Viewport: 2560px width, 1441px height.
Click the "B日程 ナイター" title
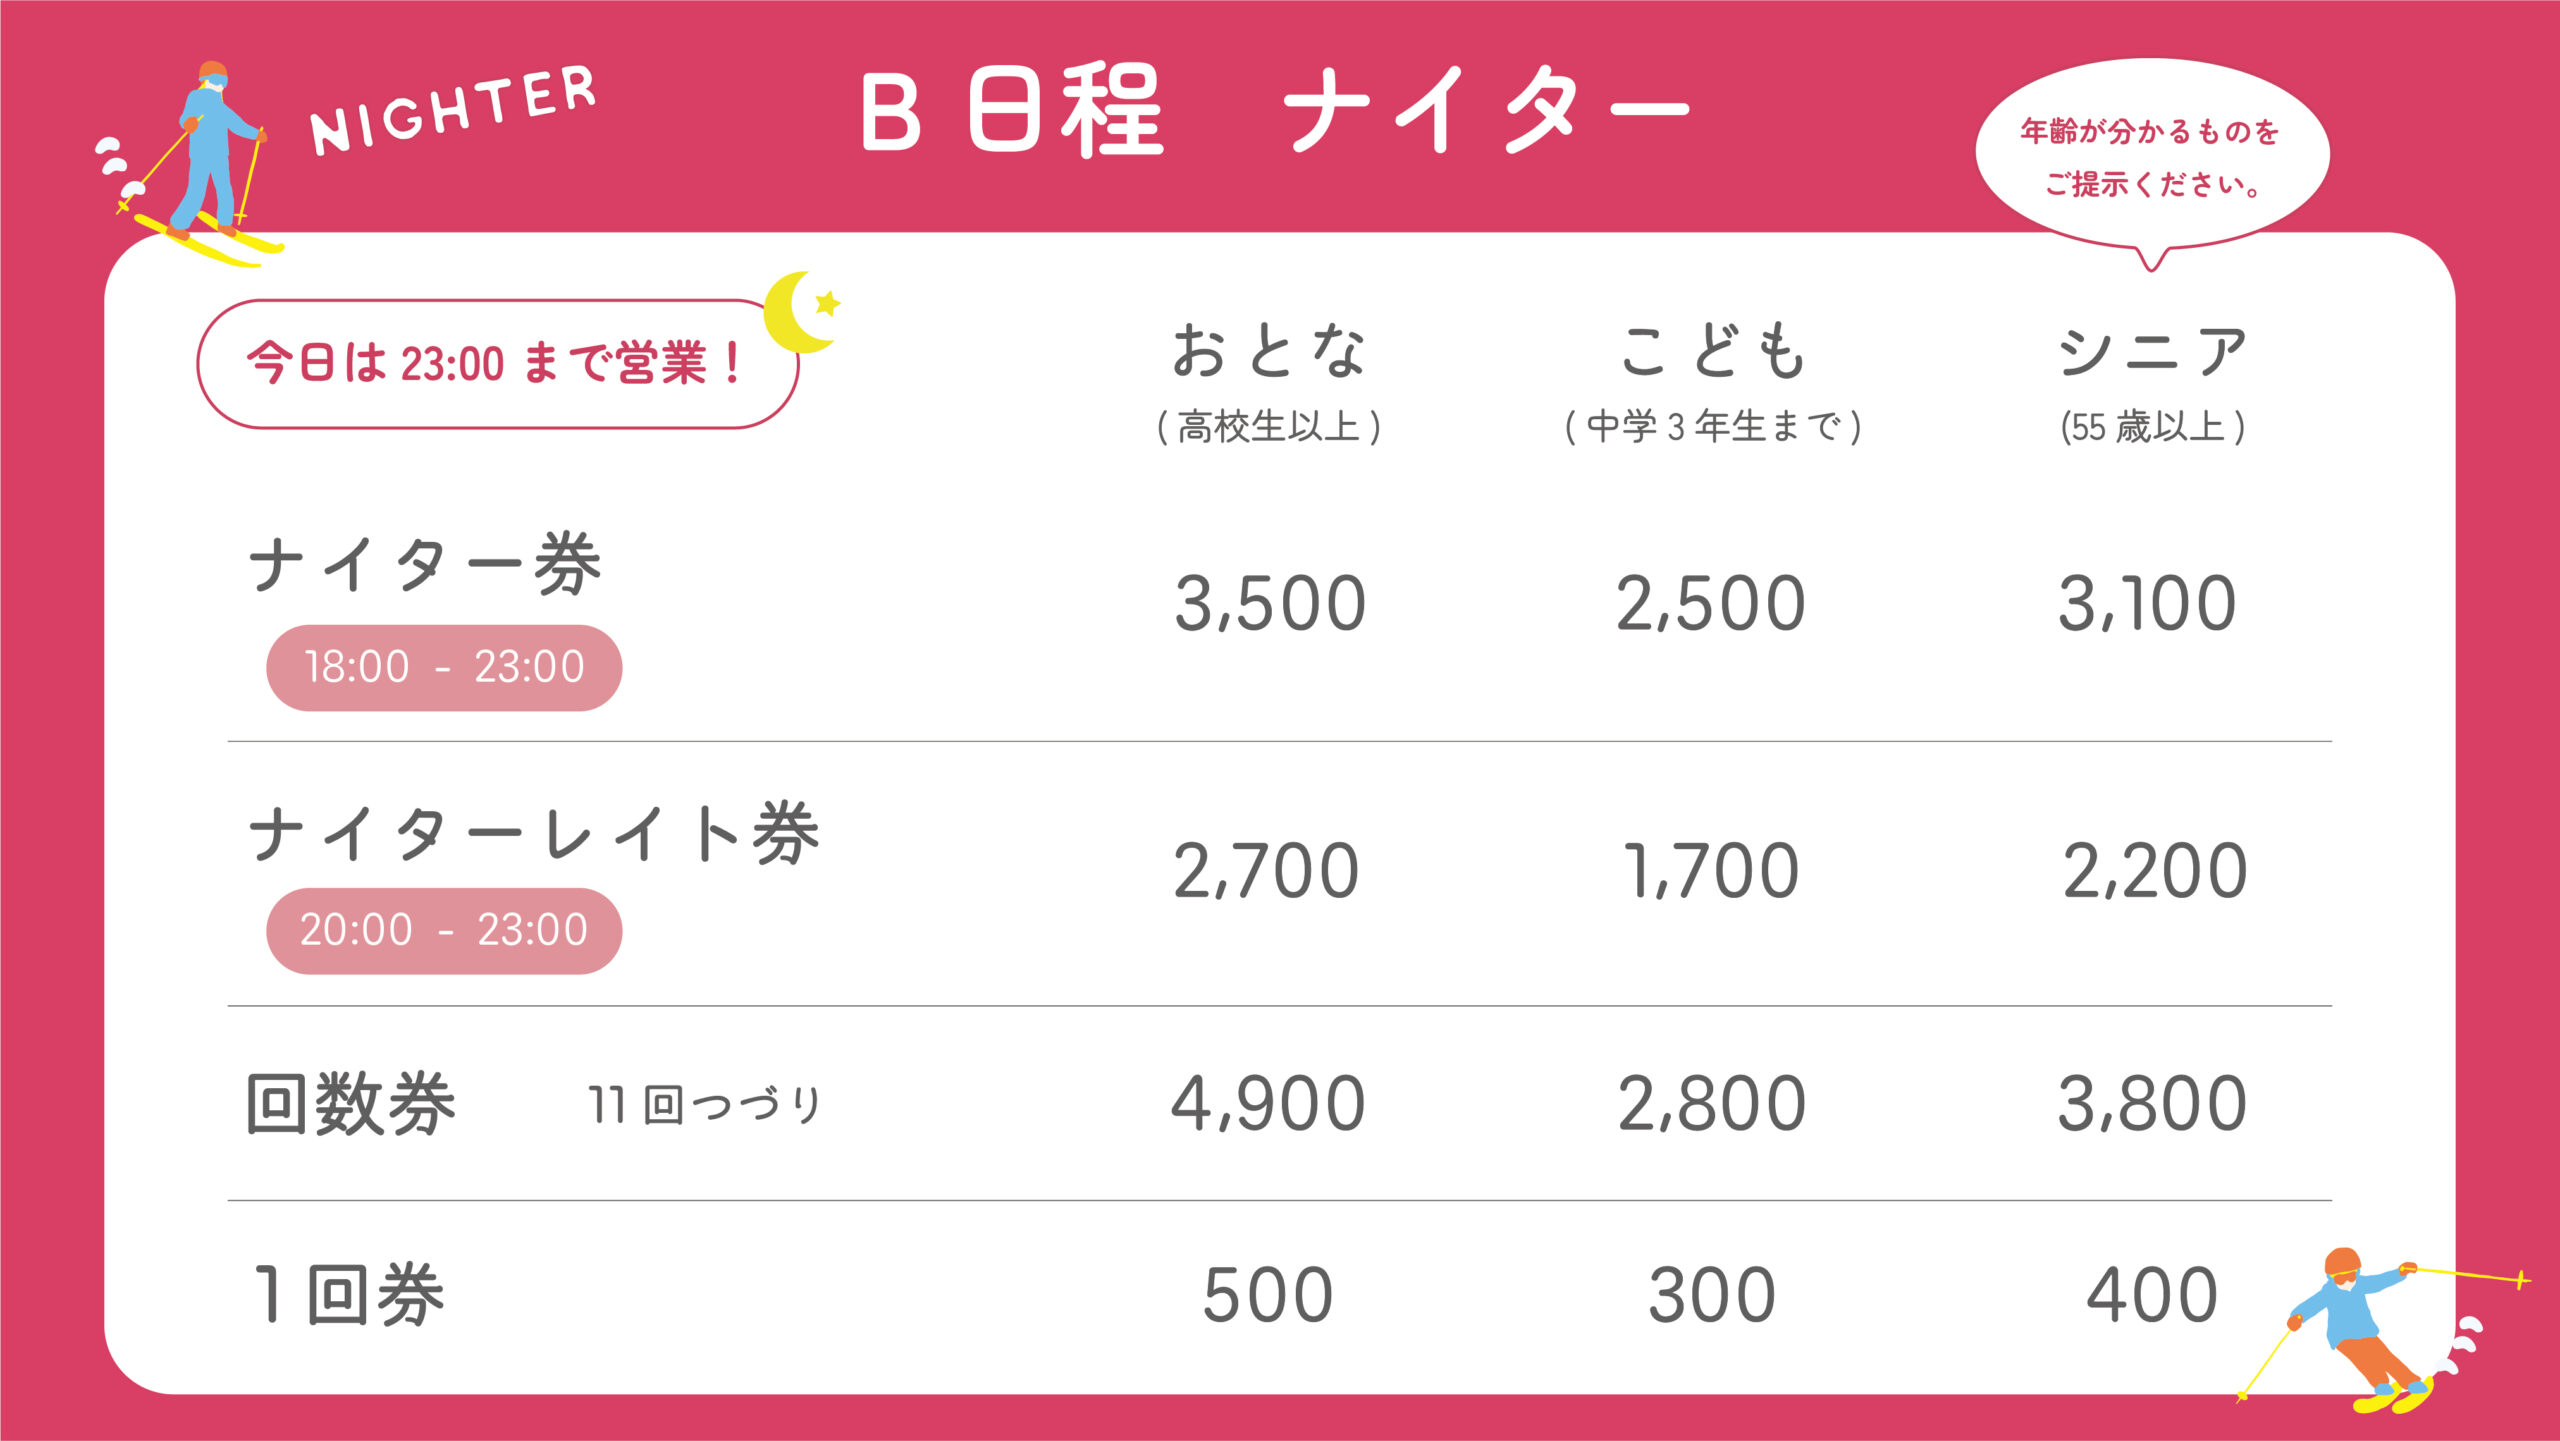(1274, 110)
